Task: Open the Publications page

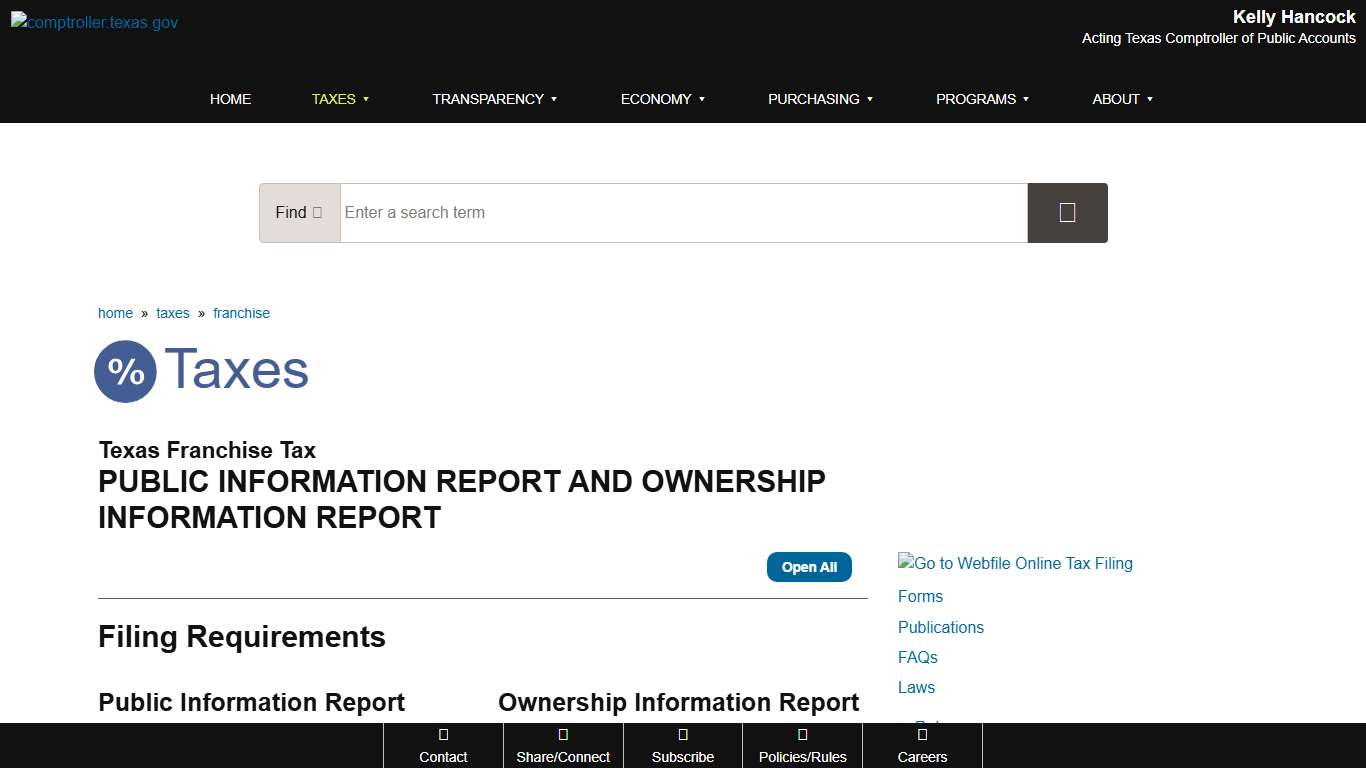Action: tap(940, 627)
